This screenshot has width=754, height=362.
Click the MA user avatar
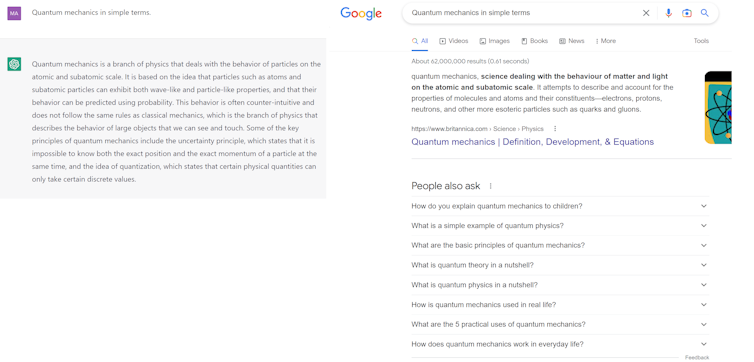pyautogui.click(x=14, y=13)
